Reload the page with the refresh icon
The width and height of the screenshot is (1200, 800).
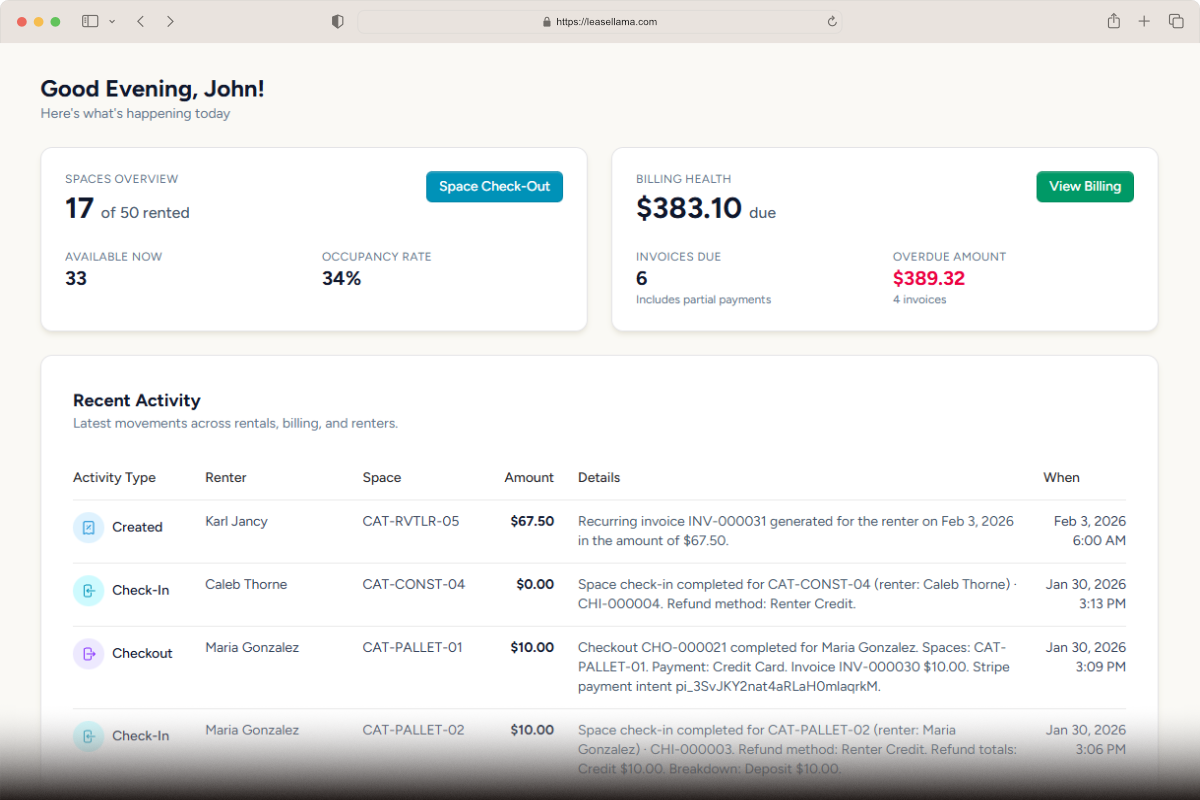click(x=831, y=21)
